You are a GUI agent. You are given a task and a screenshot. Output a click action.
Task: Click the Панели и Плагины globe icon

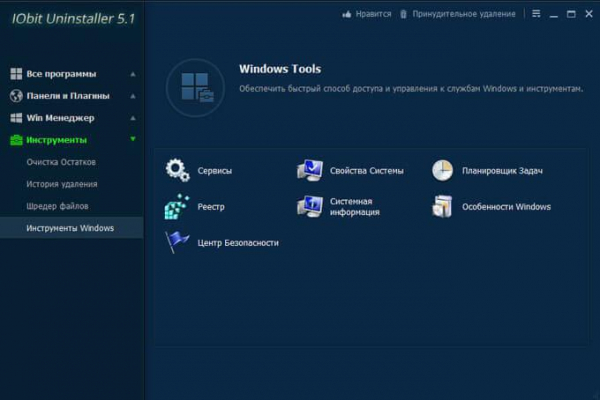click(x=16, y=96)
